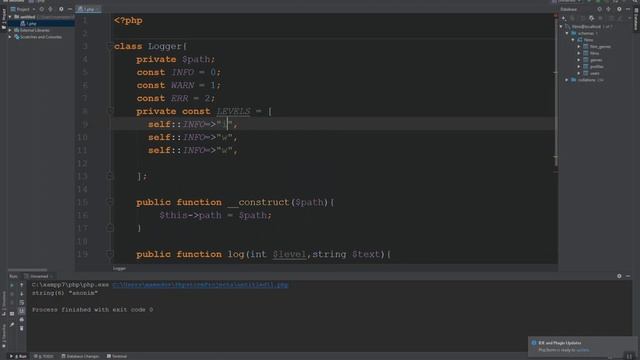Expand the collations node
The width and height of the screenshot is (640, 360).
(x=567, y=80)
